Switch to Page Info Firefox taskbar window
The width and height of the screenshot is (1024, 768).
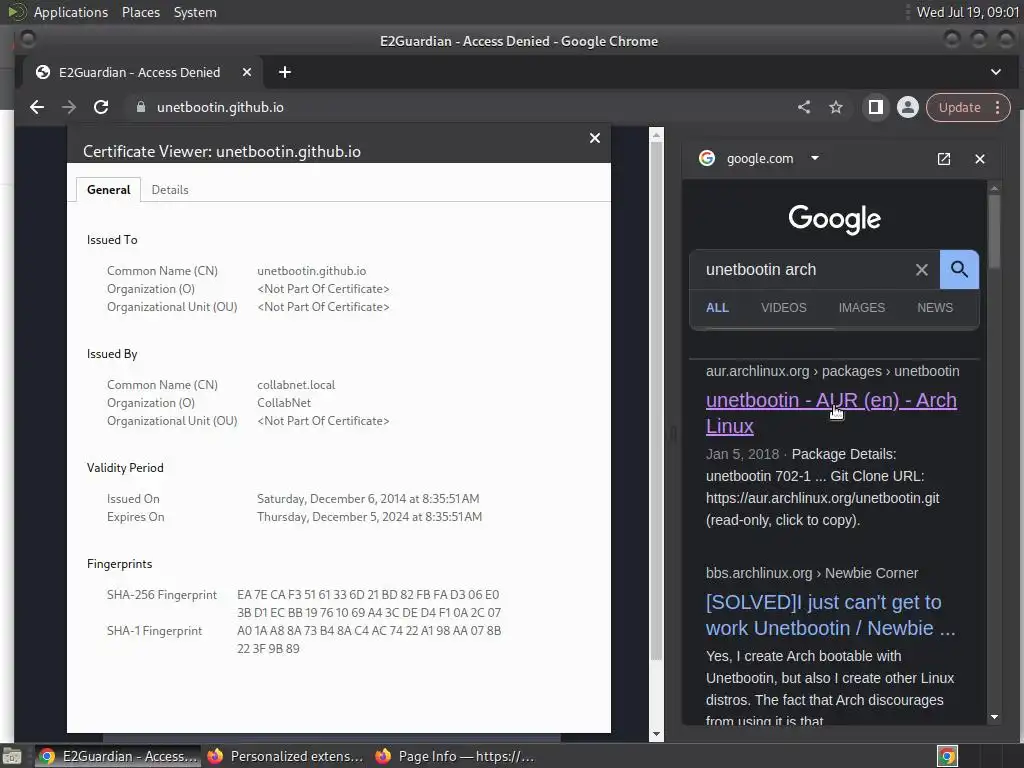coord(455,756)
